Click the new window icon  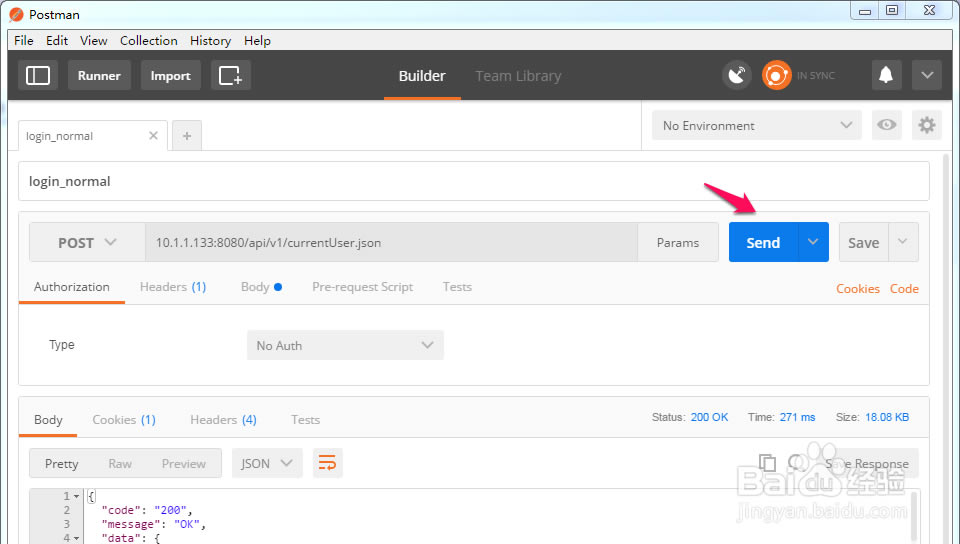(x=230, y=75)
